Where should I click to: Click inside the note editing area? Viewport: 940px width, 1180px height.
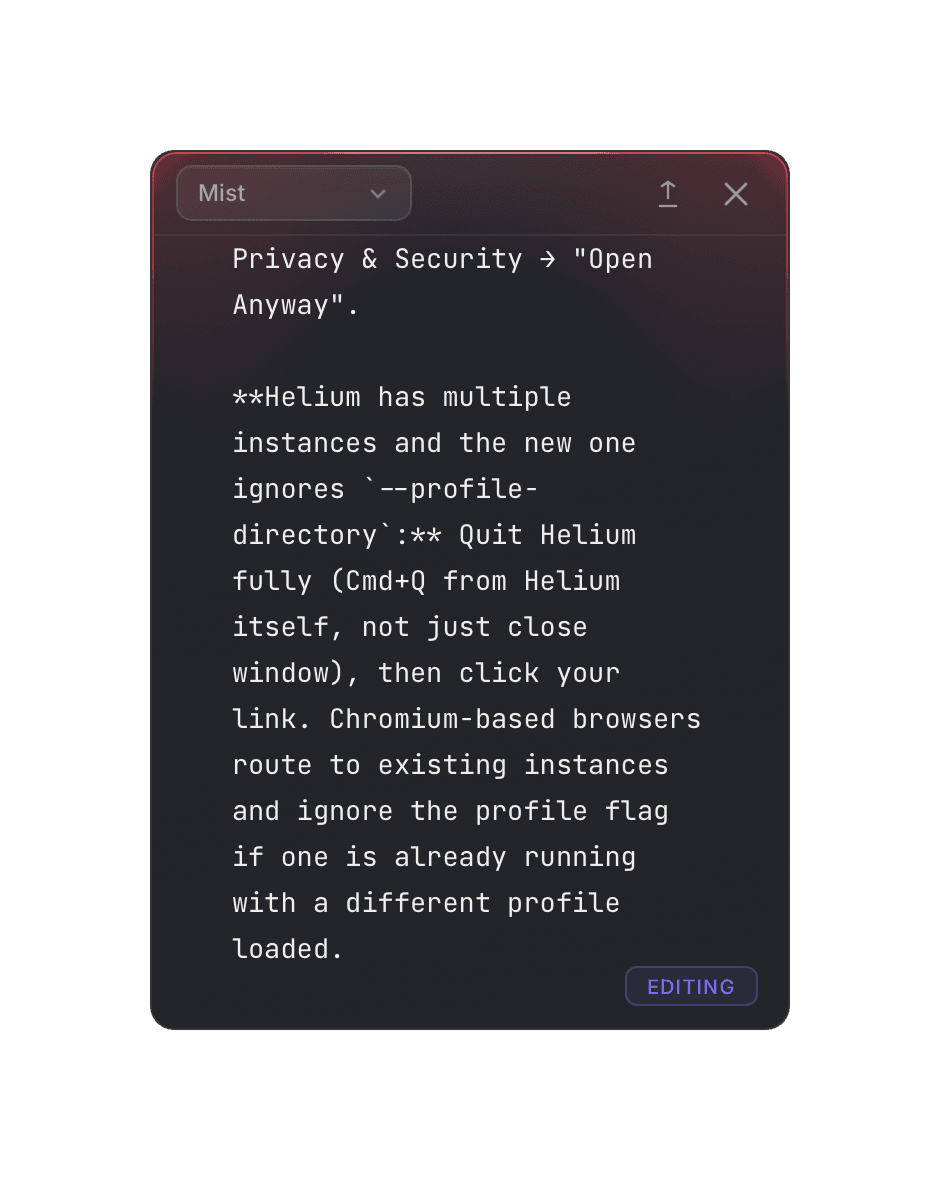pos(470,620)
